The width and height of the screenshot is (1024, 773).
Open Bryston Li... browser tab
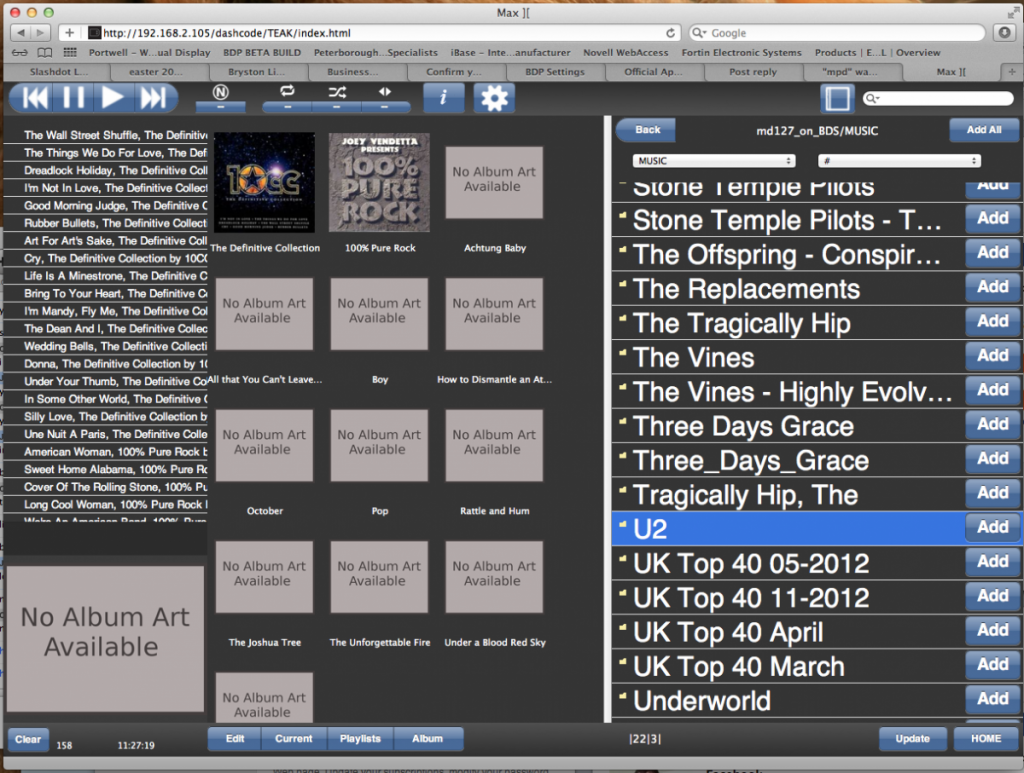[256, 72]
